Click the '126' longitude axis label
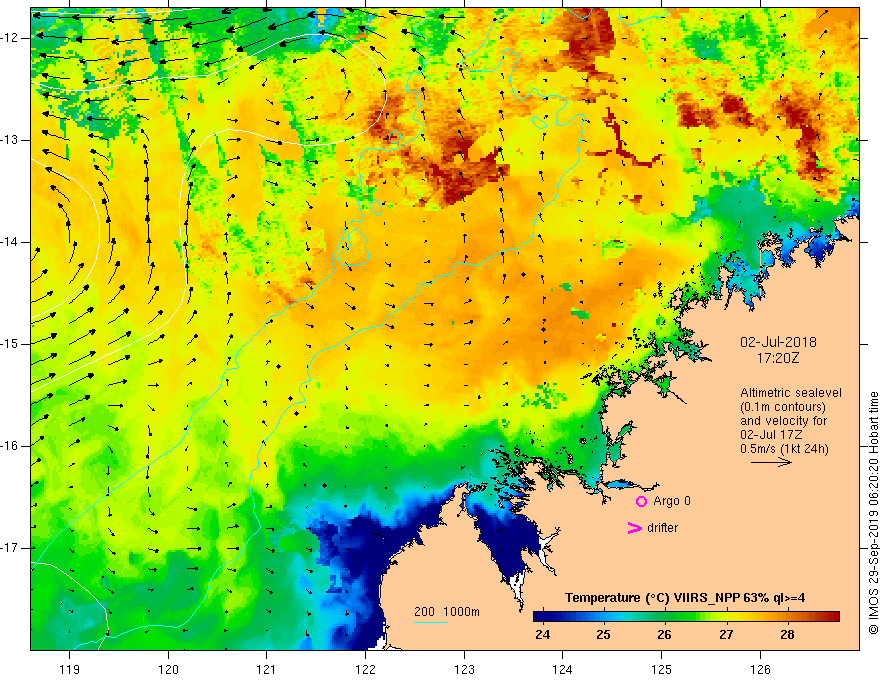Image resolution: width=880 pixels, height=680 pixels. [760, 669]
